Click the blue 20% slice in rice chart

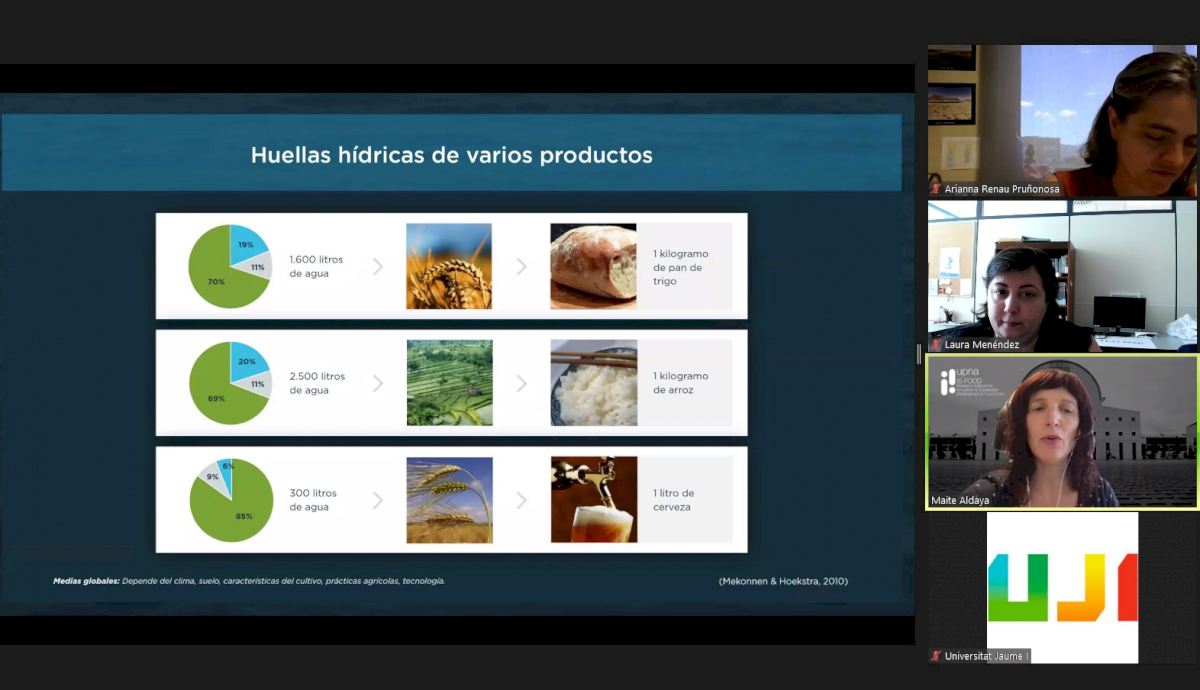[246, 360]
